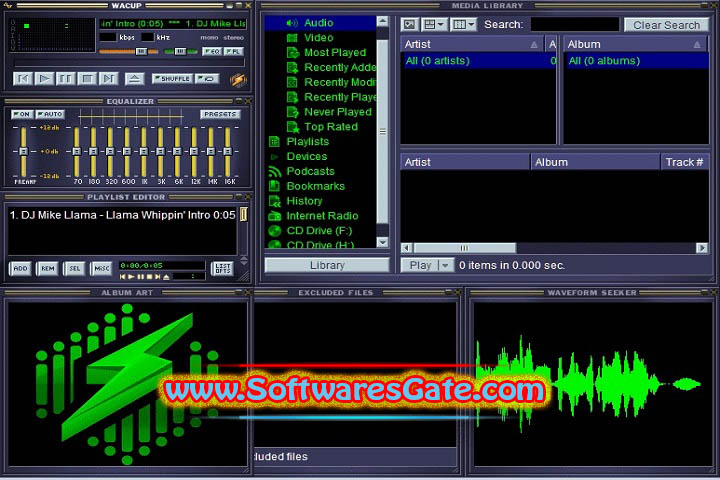
Task: Click the song seek bar
Action: click(129, 63)
